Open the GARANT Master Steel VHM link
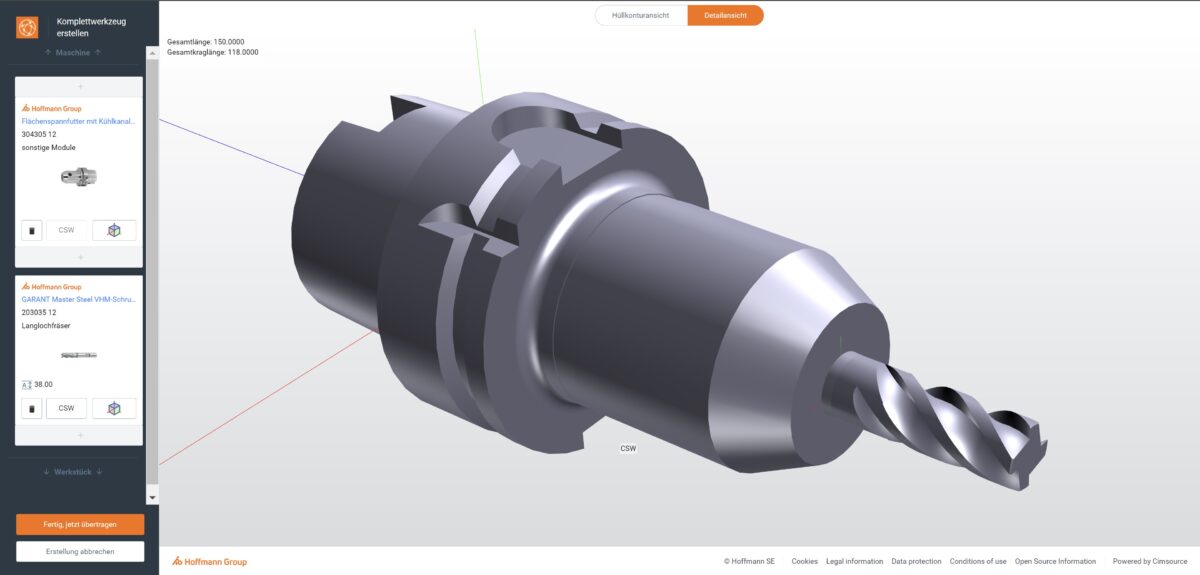This screenshot has width=1200, height=575. pyautogui.click(x=78, y=299)
